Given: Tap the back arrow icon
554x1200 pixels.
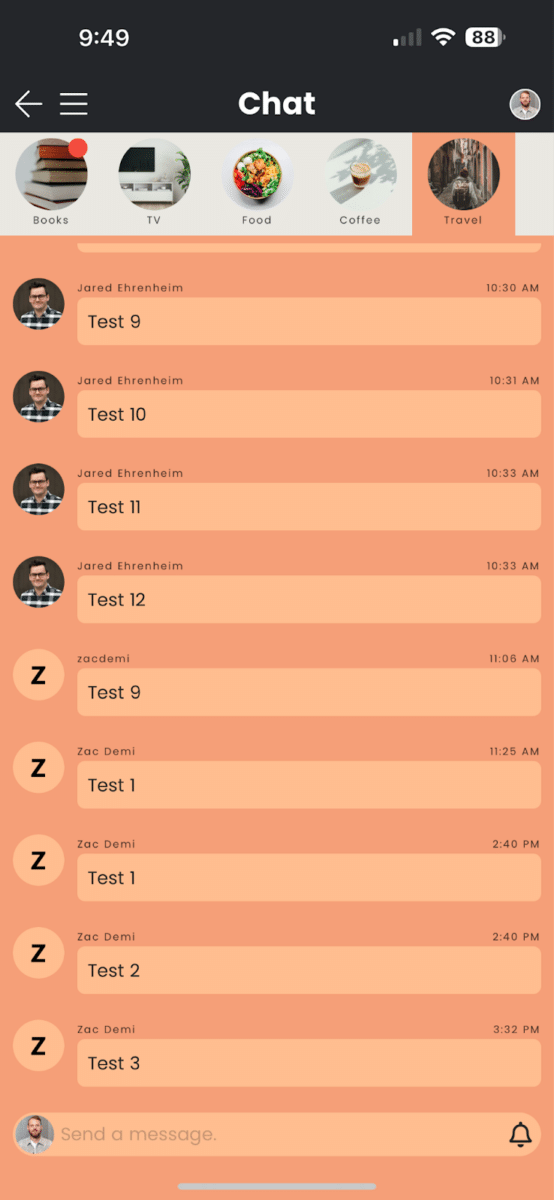Looking at the screenshot, I should [x=28, y=104].
